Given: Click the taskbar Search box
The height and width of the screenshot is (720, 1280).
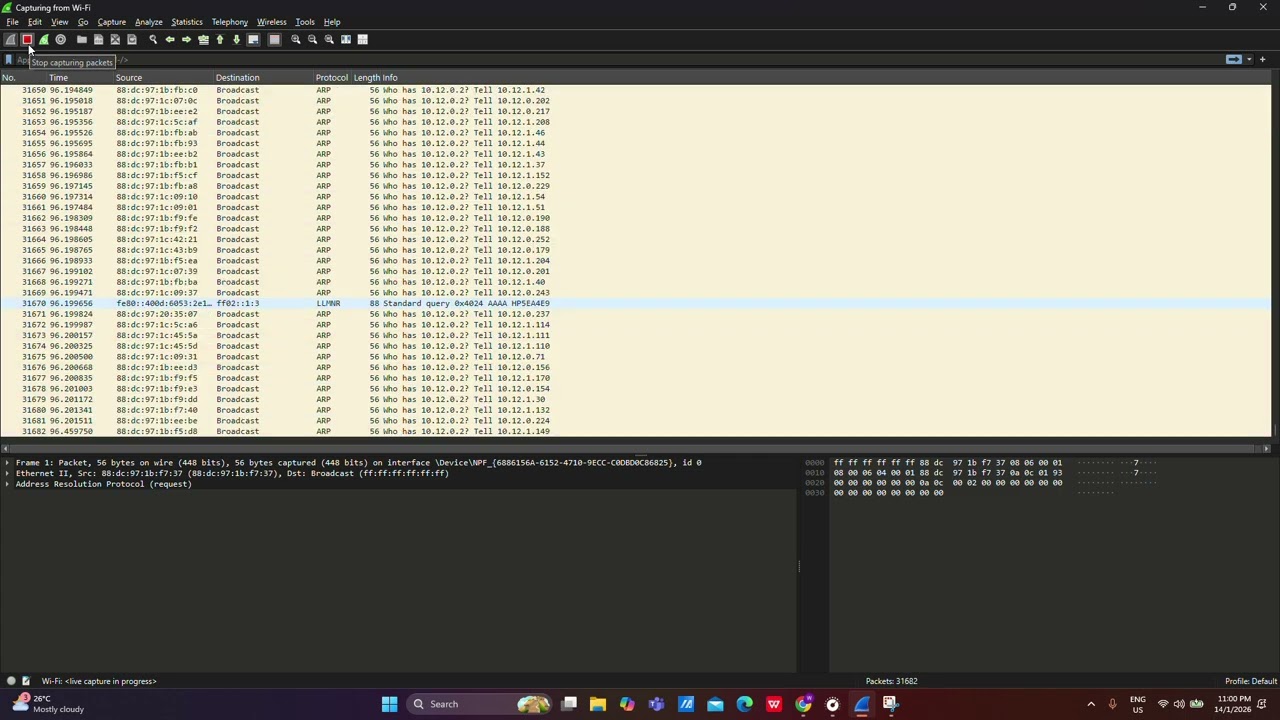Looking at the screenshot, I should (479, 704).
